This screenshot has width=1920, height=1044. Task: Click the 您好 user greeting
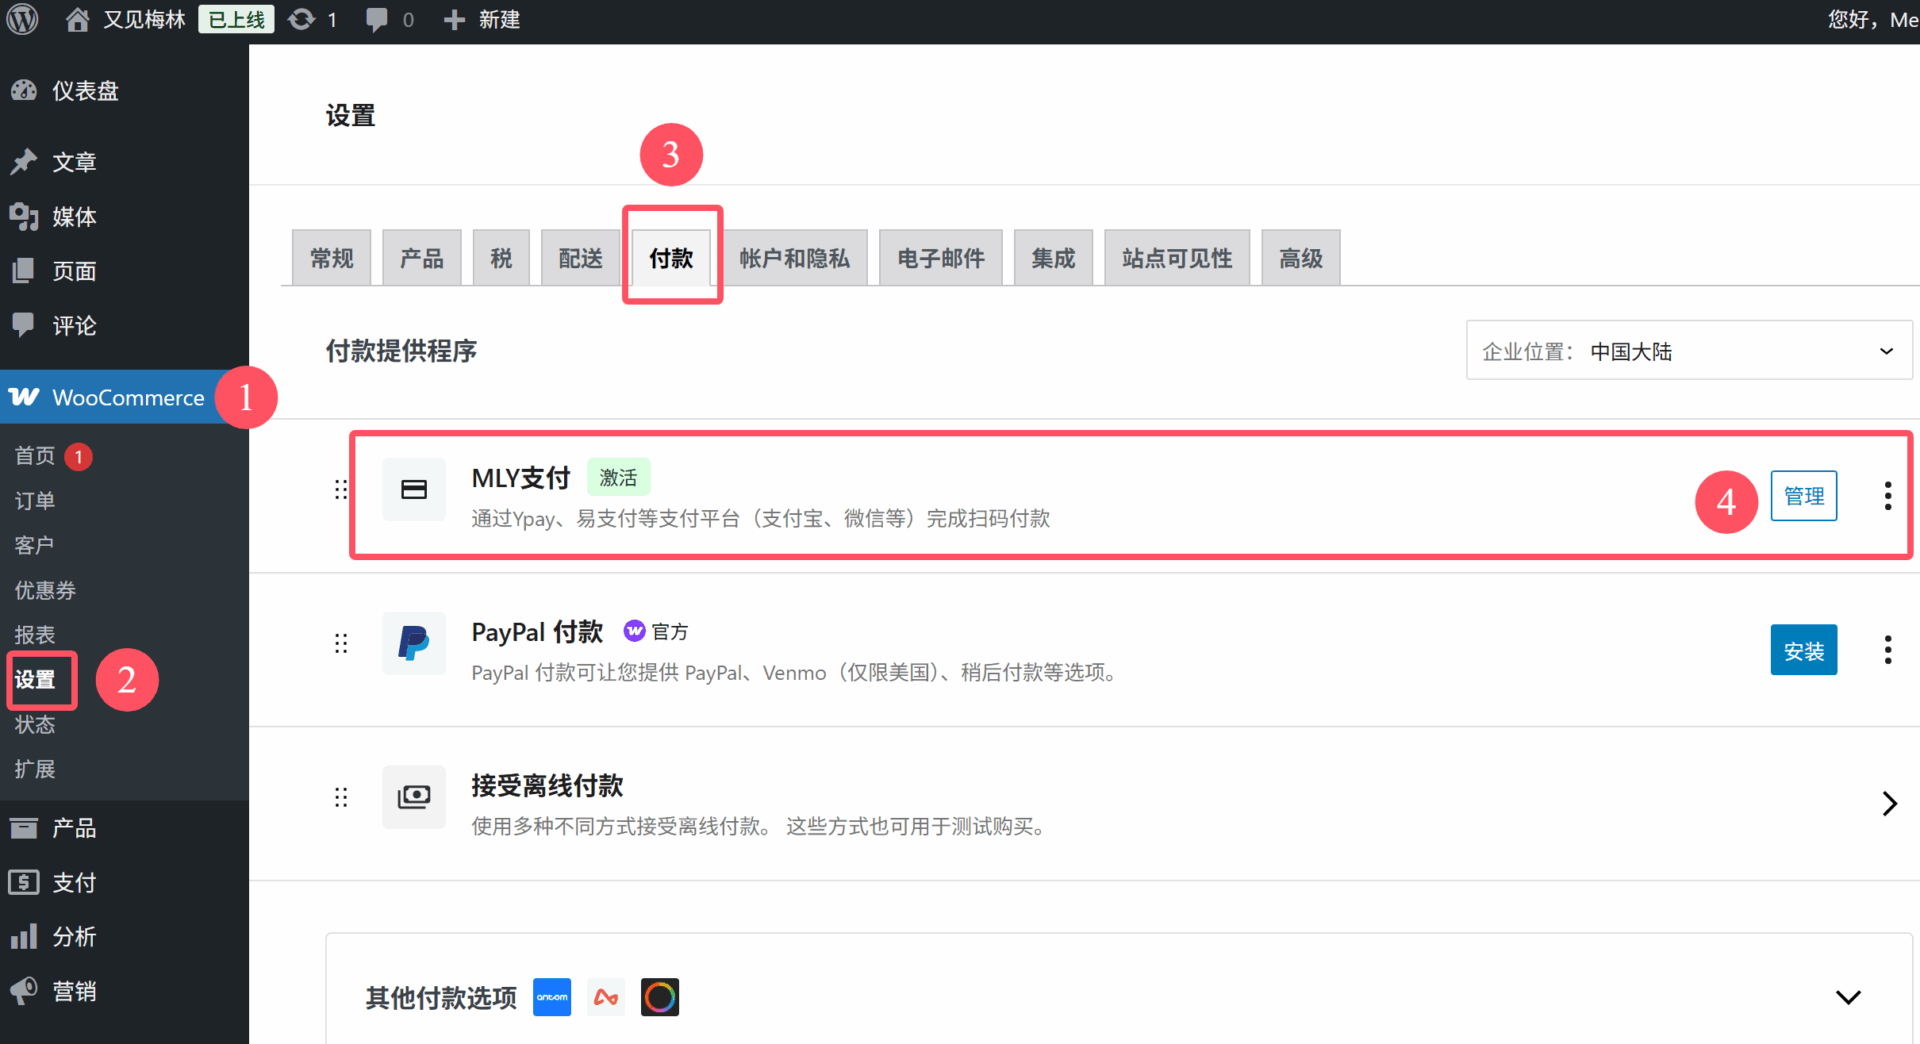pos(1873,19)
